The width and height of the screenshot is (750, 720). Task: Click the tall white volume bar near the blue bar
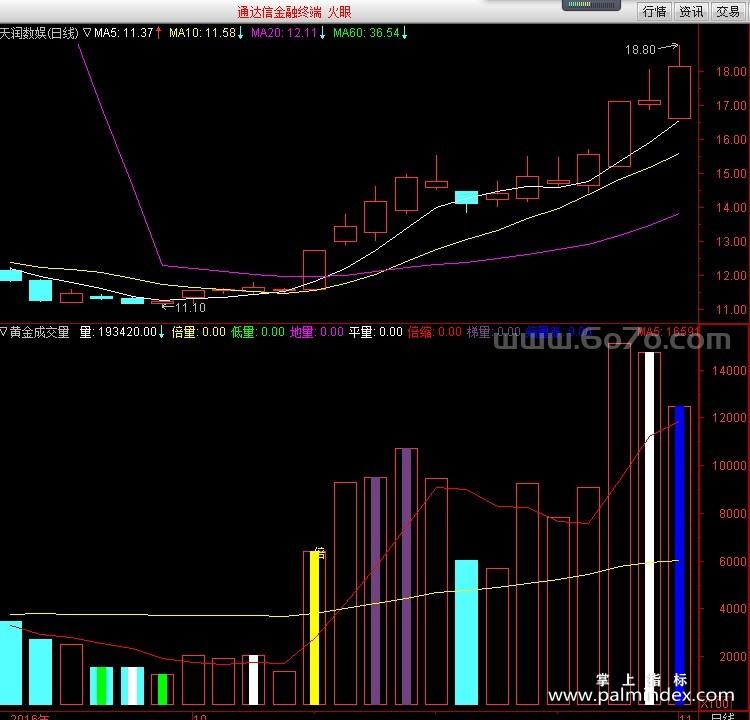[x=650, y=528]
